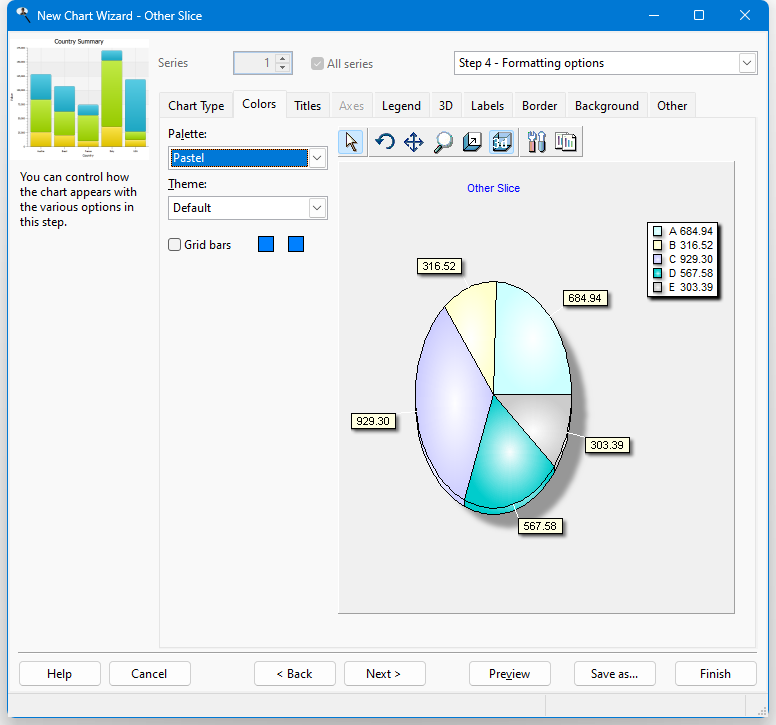776x725 pixels.
Task: Click the second blue grid bar color swatch
Action: pyautogui.click(x=296, y=244)
